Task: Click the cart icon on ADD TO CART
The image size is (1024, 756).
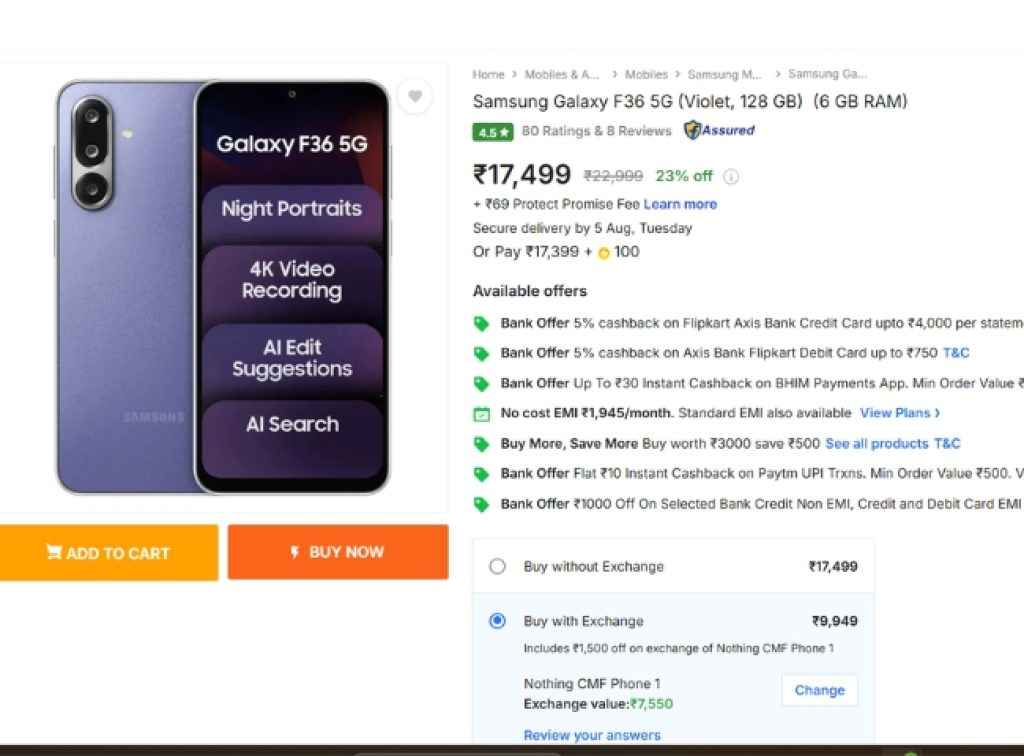Action: [54, 552]
